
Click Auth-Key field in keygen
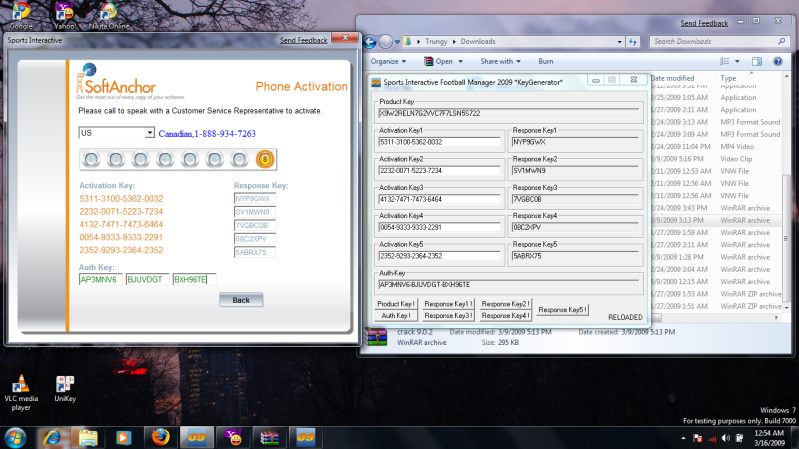(509, 284)
